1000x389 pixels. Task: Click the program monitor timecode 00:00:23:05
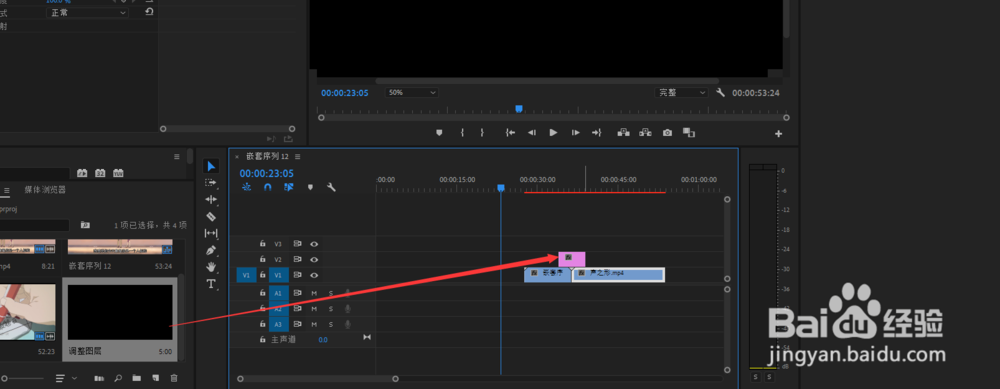pos(345,93)
